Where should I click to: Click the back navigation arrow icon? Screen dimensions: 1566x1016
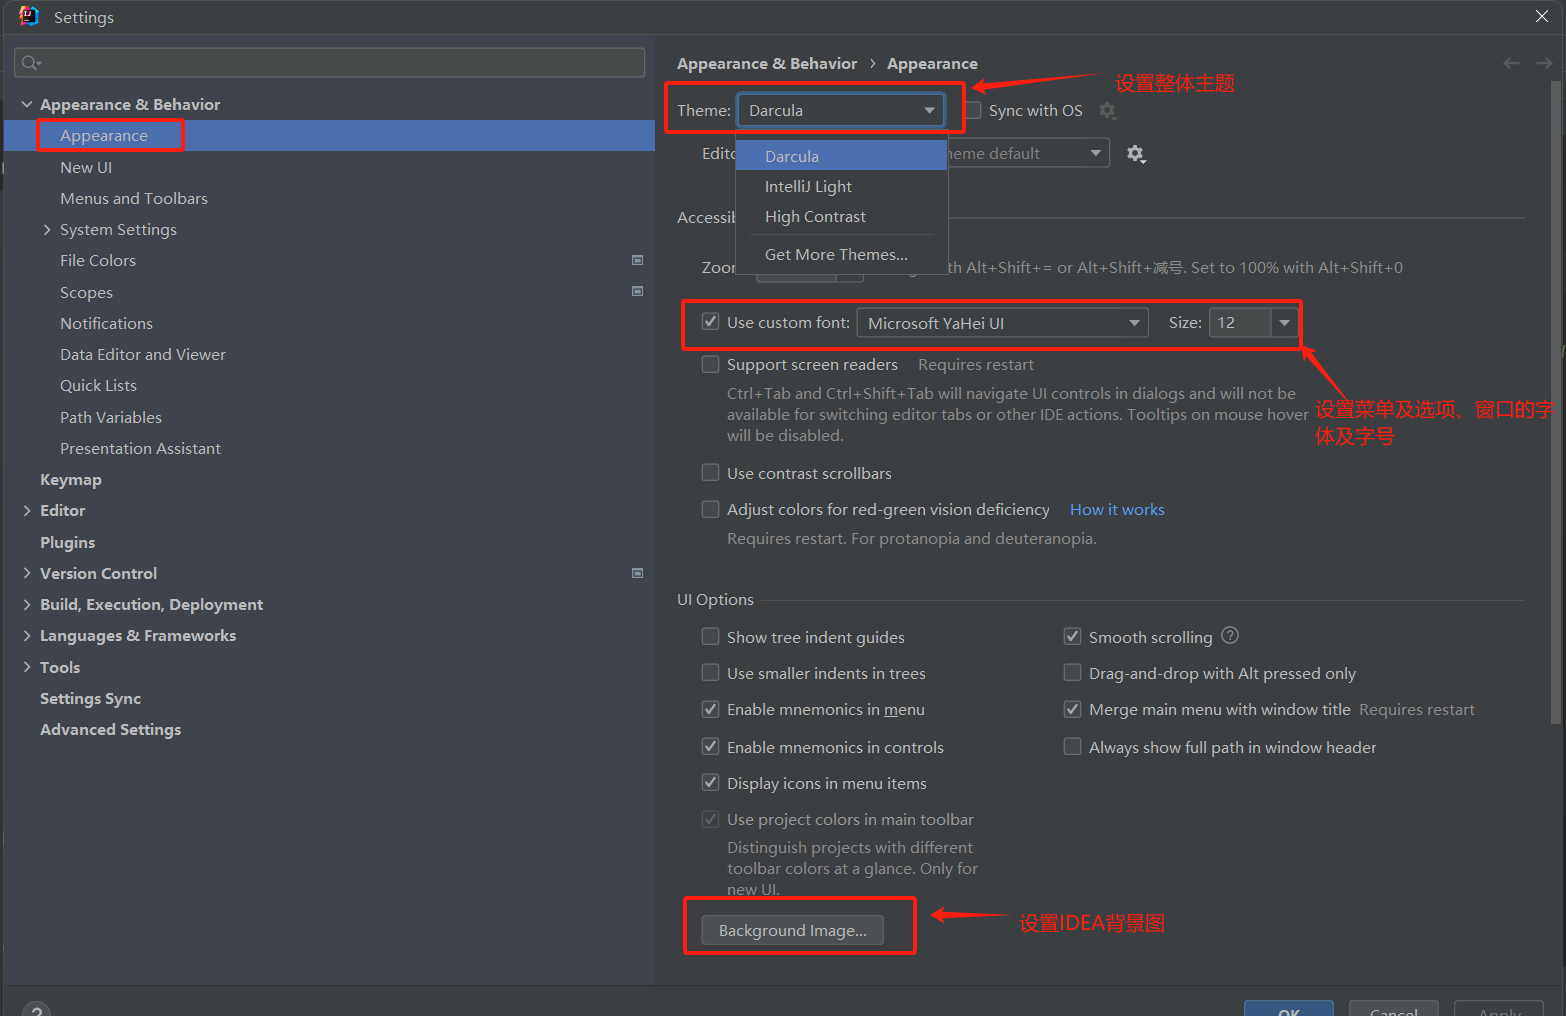(x=1511, y=63)
